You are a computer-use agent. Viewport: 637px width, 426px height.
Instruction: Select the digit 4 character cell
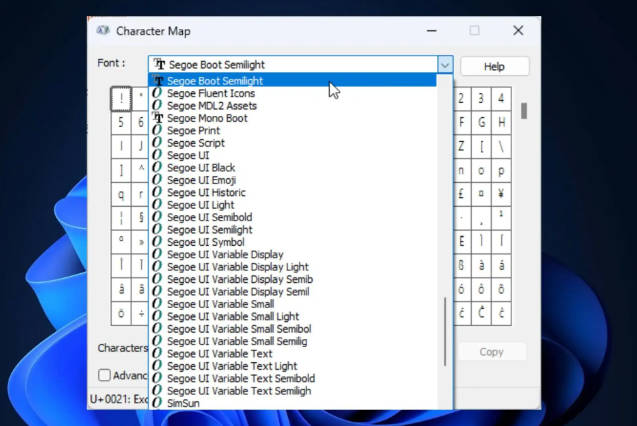click(x=501, y=99)
